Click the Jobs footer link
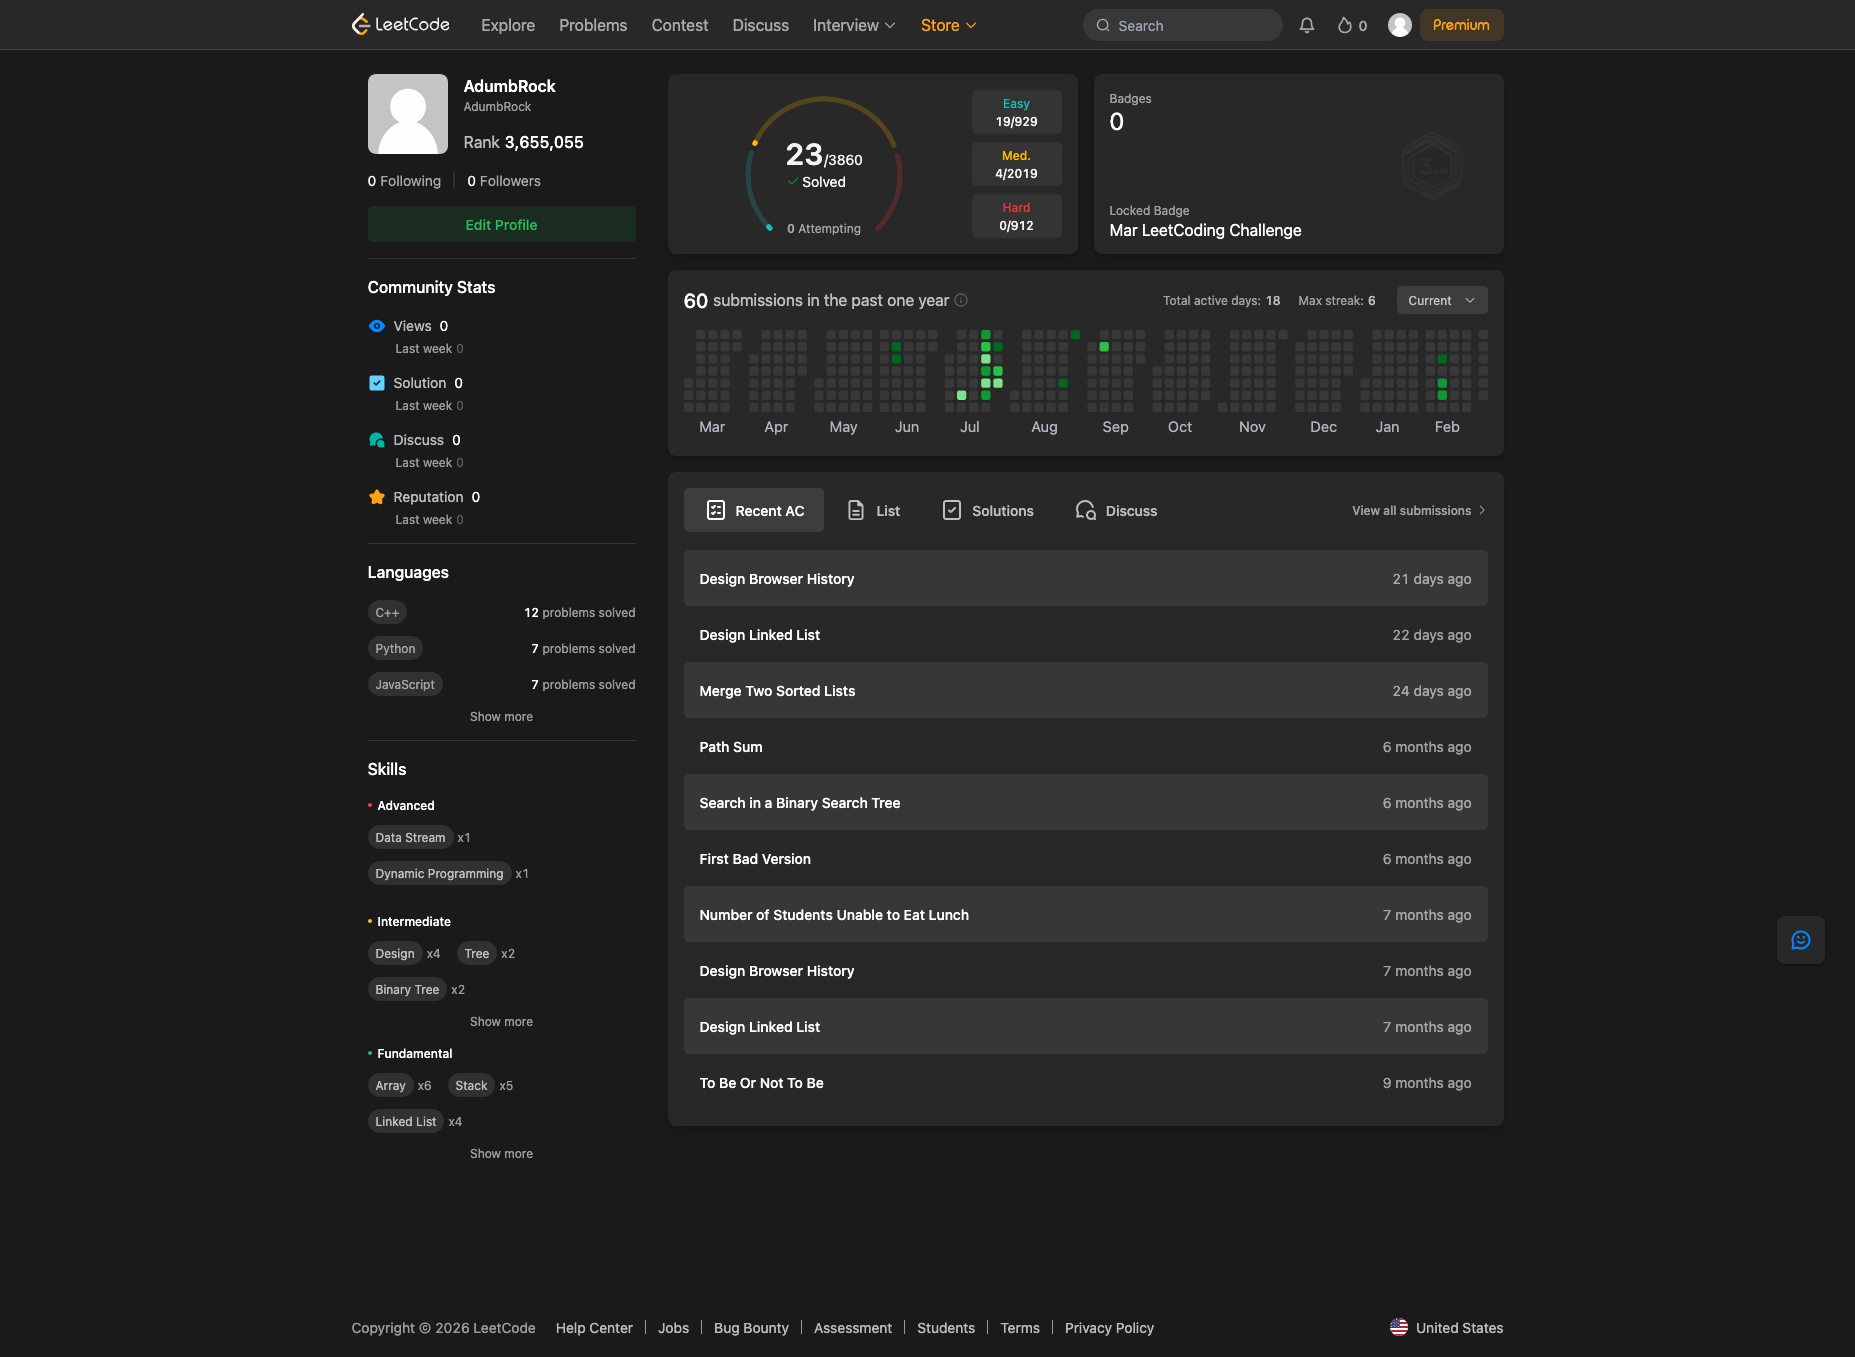This screenshot has height=1357, width=1855. (x=673, y=1328)
